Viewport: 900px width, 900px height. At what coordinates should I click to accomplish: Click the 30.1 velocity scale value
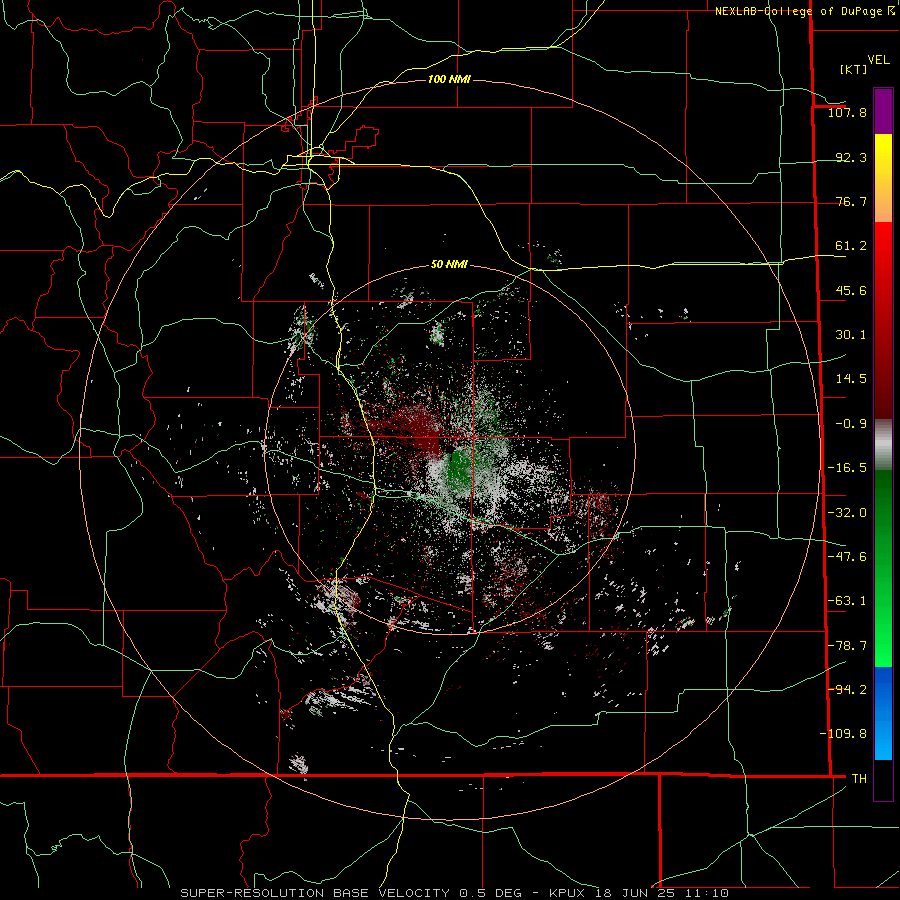click(851, 335)
